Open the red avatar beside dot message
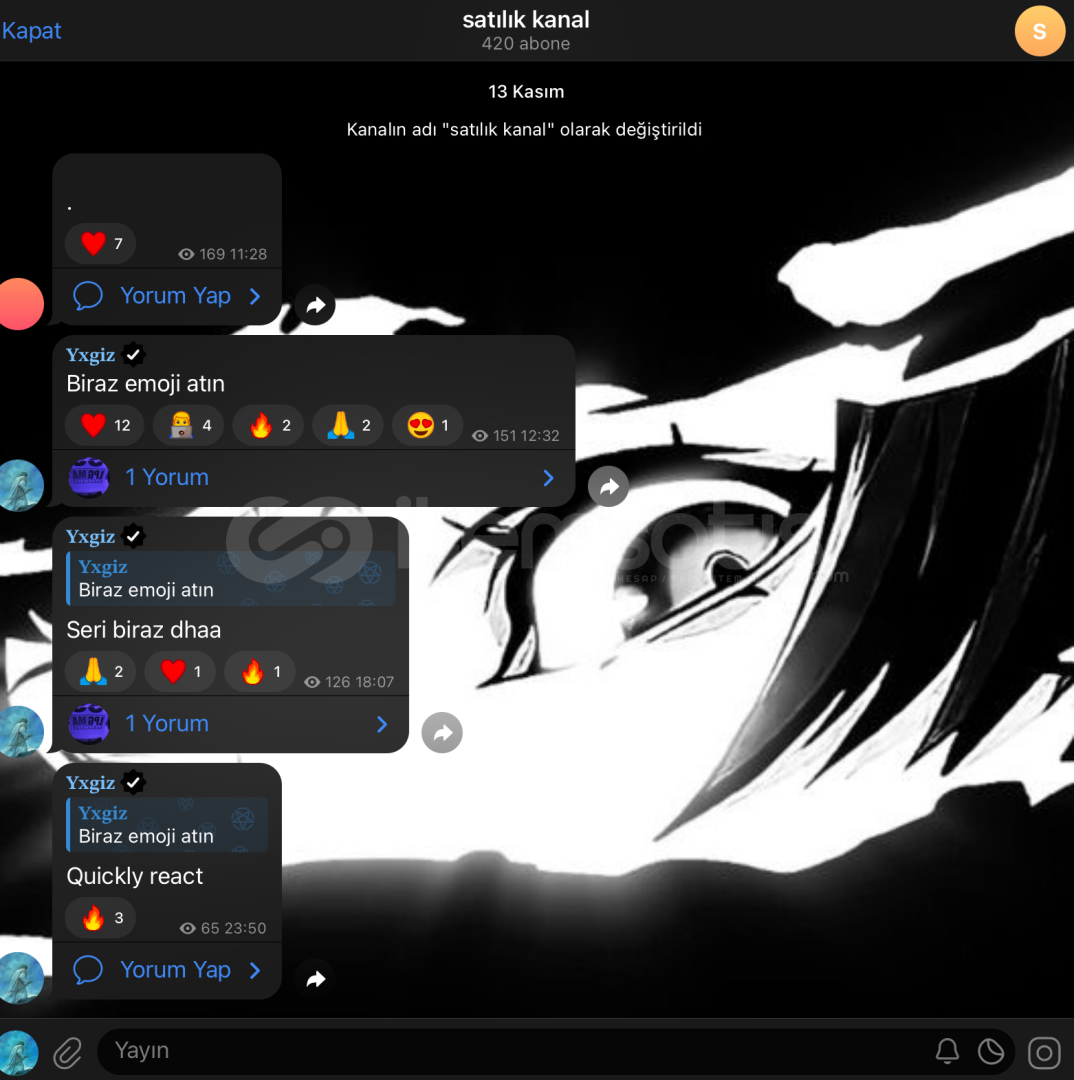Screen dimensions: 1074x1080 21,304
